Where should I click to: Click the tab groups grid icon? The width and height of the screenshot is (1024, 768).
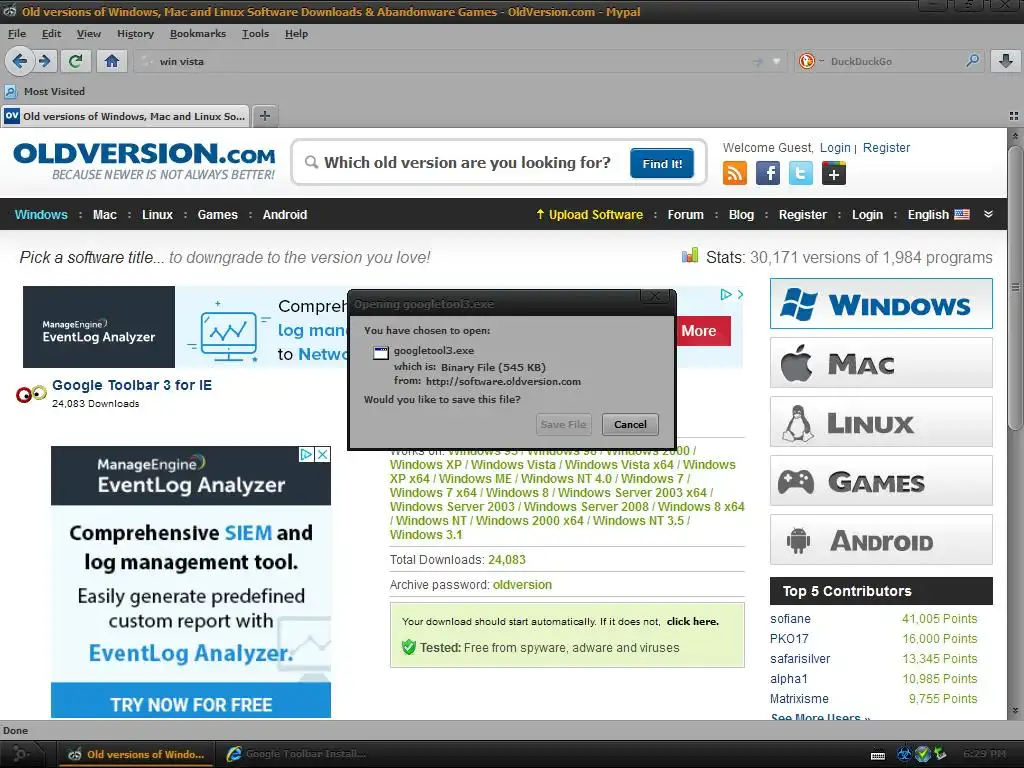[1014, 116]
